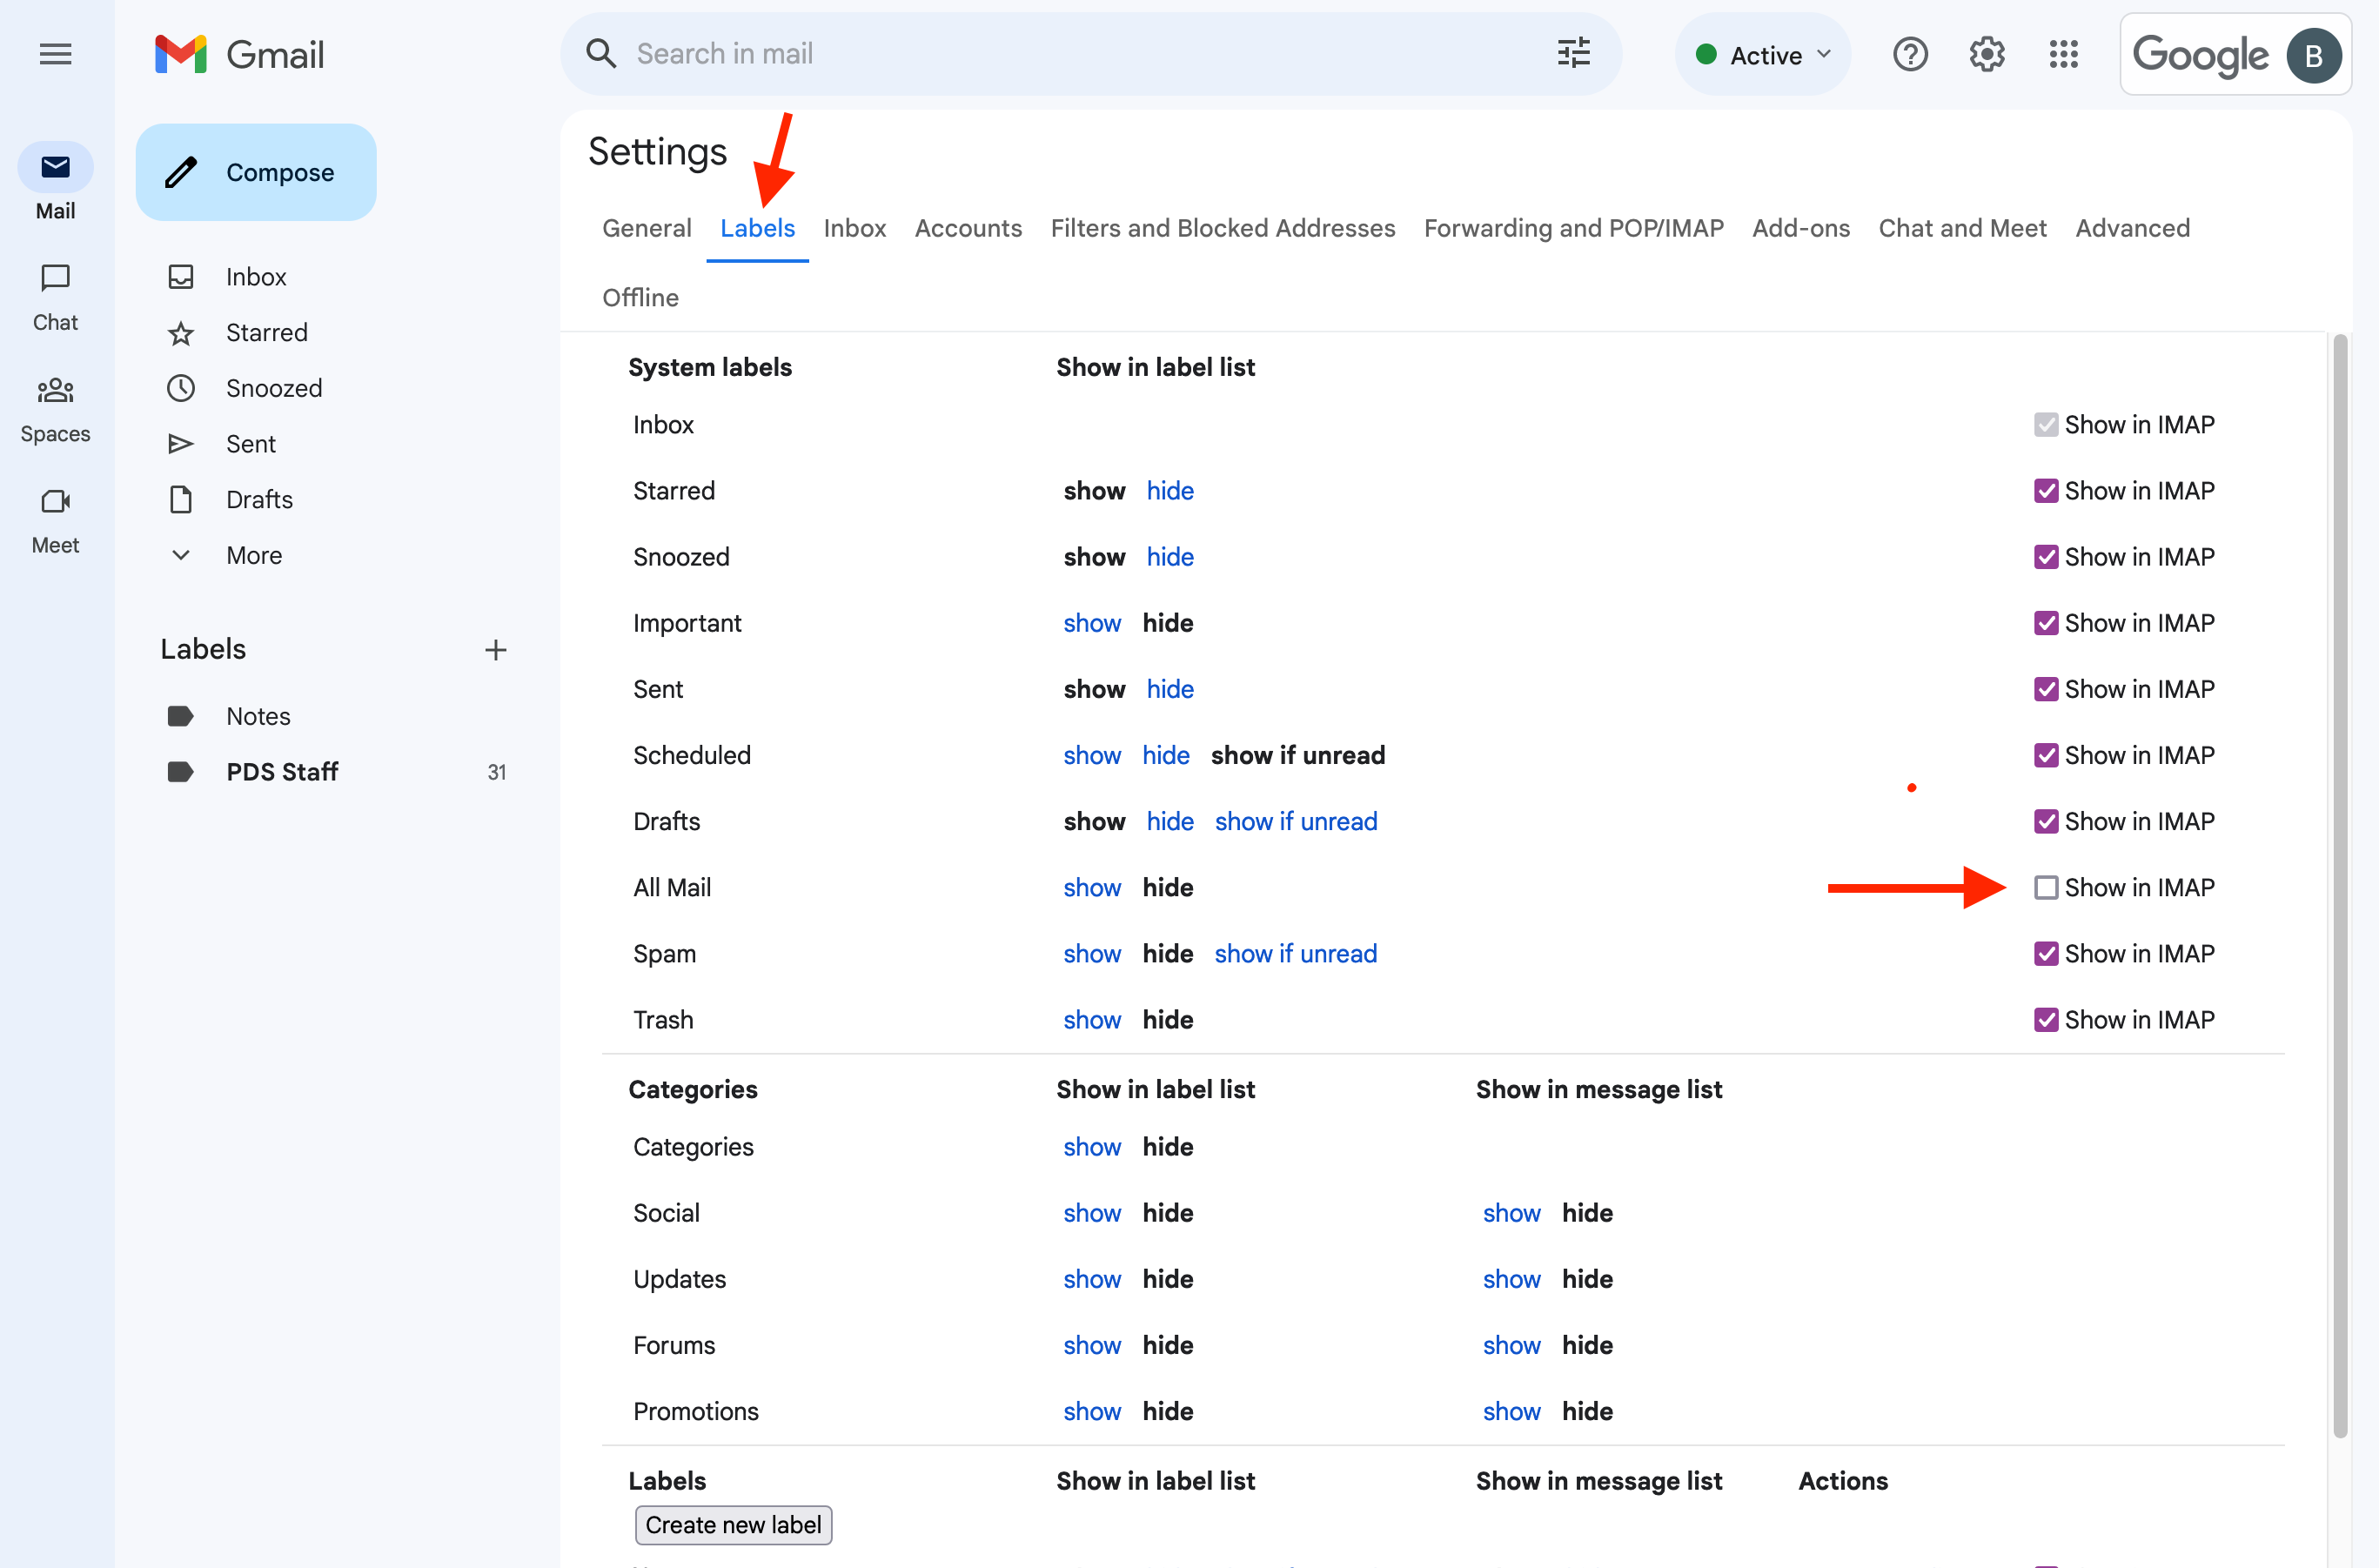Uncheck Show in IMAP for Spam
The image size is (2379, 1568).
(2045, 953)
